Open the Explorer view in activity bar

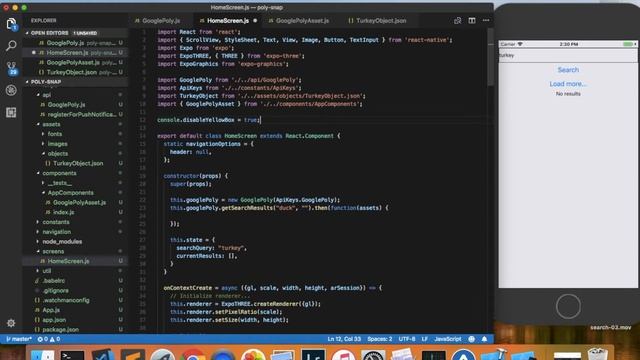tap(11, 24)
